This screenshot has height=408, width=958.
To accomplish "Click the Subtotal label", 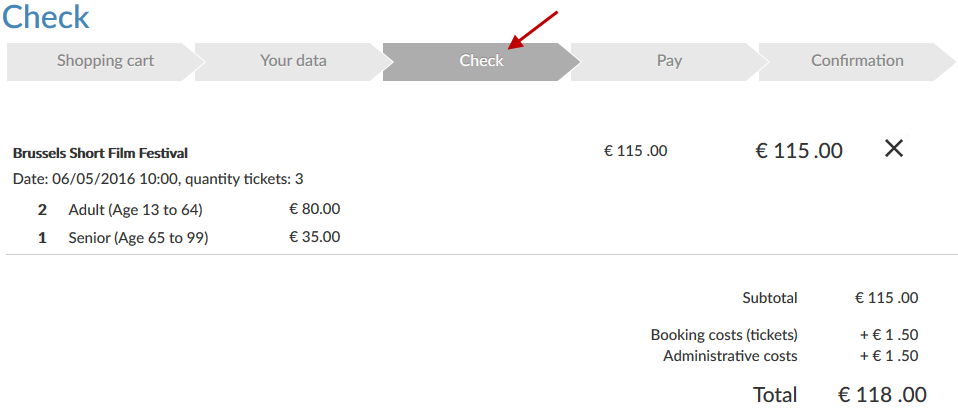I will click(770, 298).
